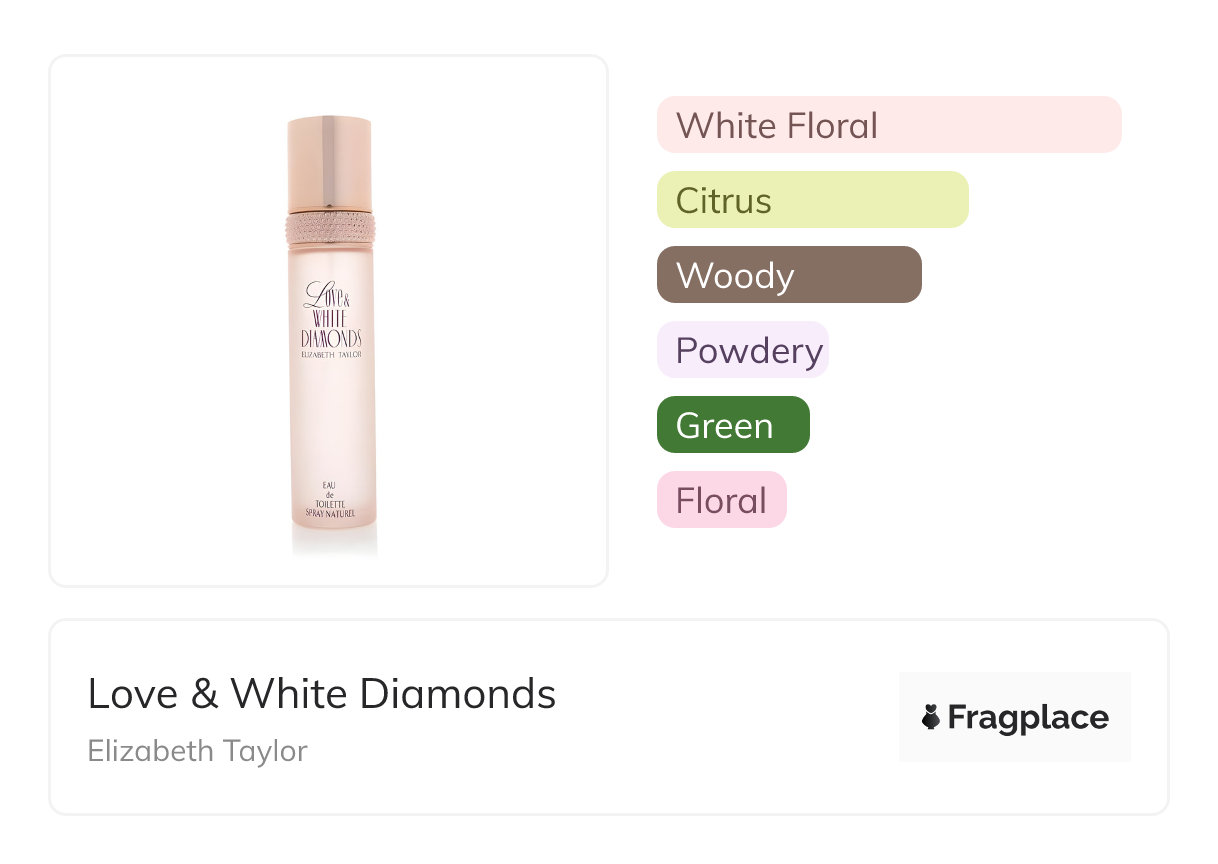Viewport: 1218px width, 864px height.
Task: Click 'SPRAY NATUREL' line on the bottle
Action: [330, 512]
